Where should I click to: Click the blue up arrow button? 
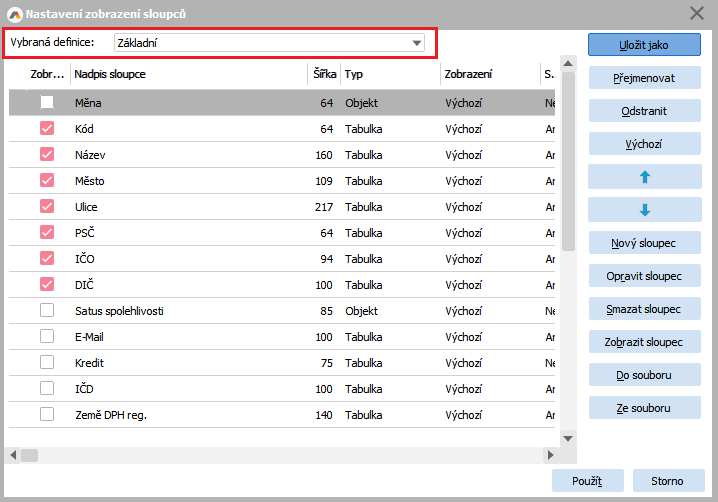point(644,177)
